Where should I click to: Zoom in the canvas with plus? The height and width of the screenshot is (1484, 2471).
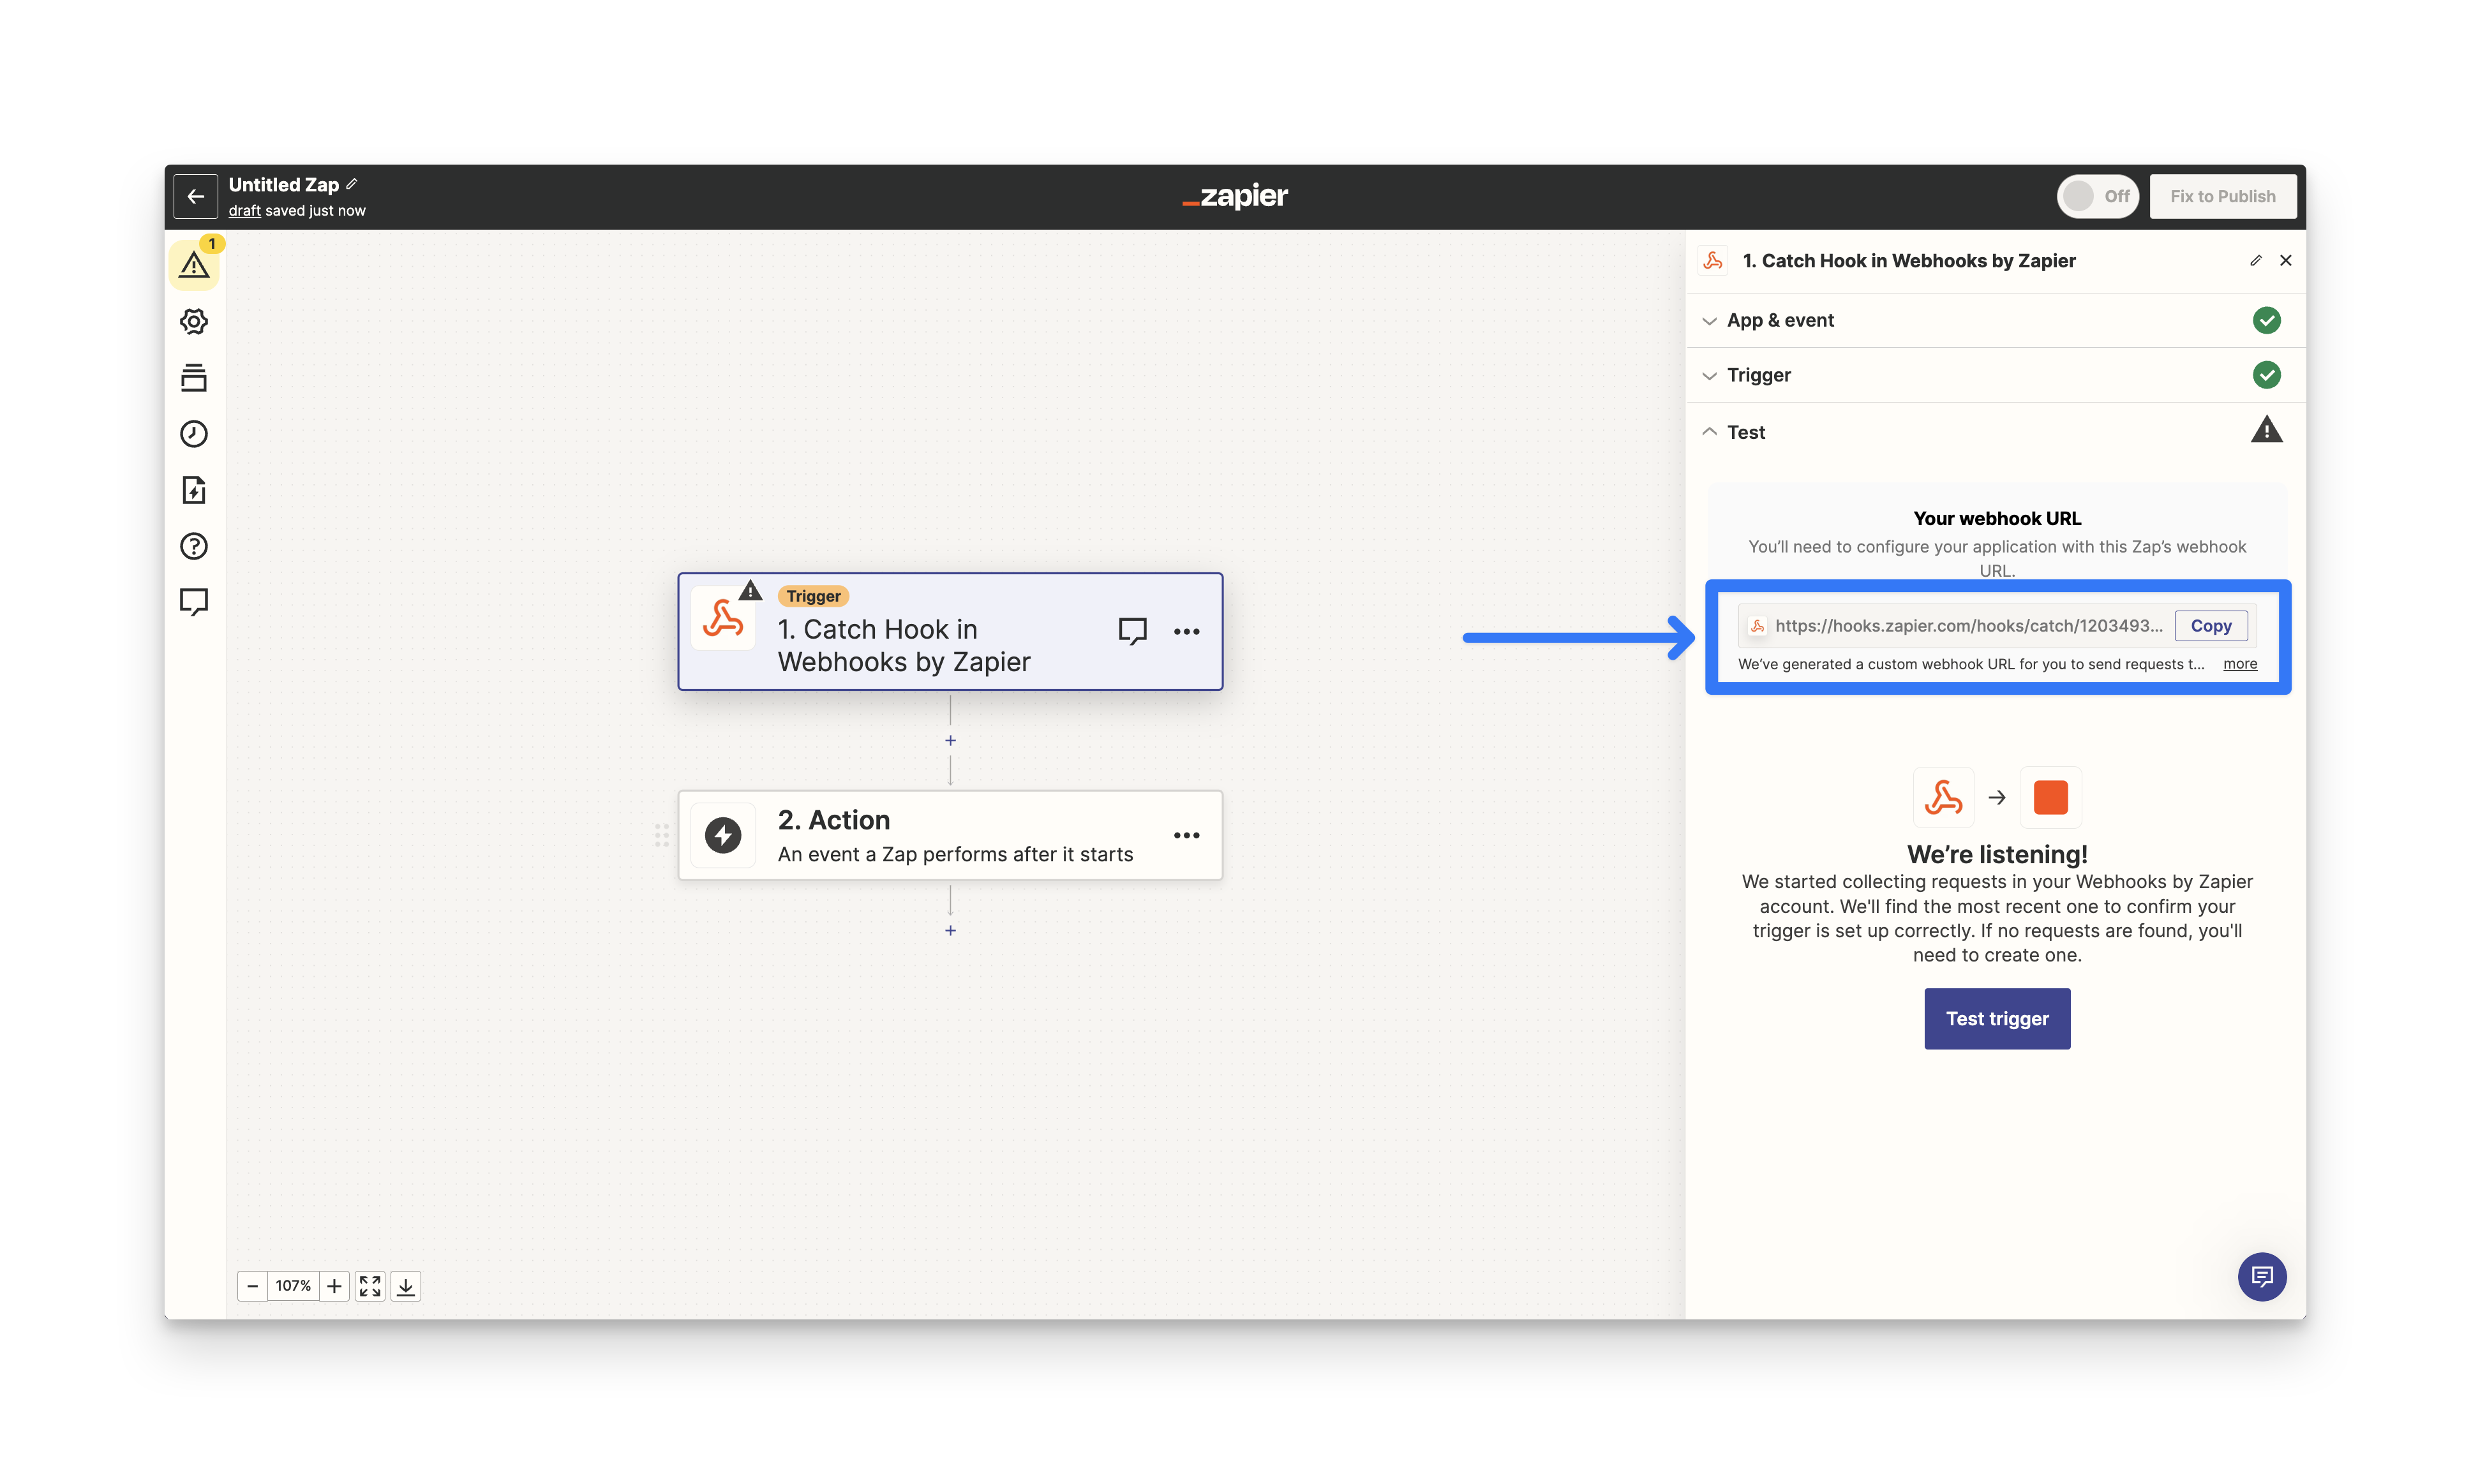click(x=334, y=1286)
